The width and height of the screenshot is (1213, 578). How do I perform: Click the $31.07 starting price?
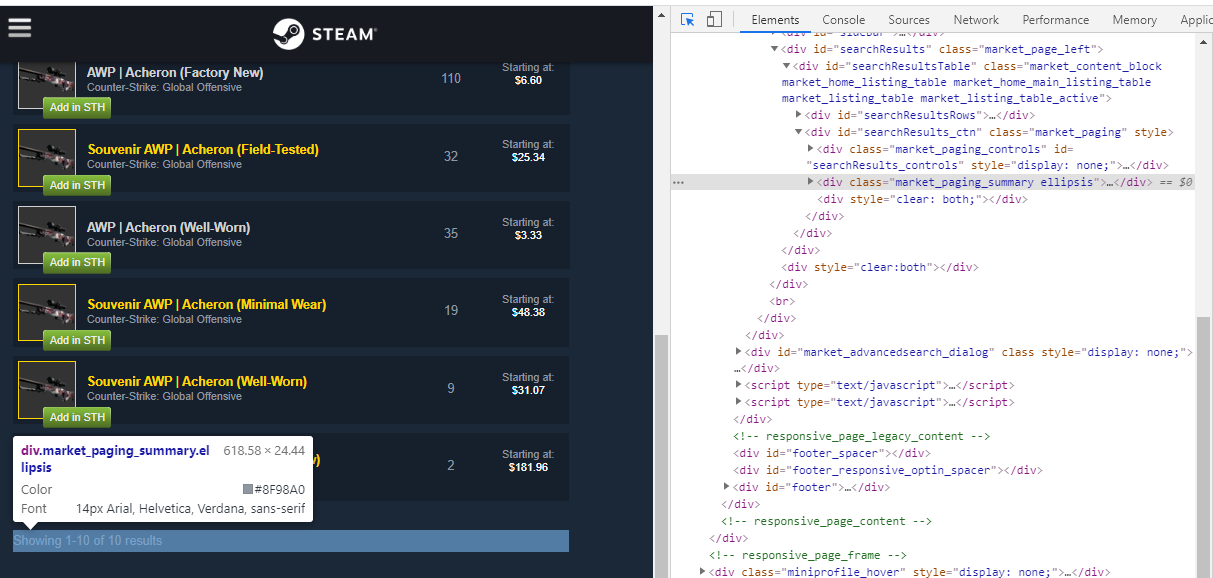click(x=528, y=390)
